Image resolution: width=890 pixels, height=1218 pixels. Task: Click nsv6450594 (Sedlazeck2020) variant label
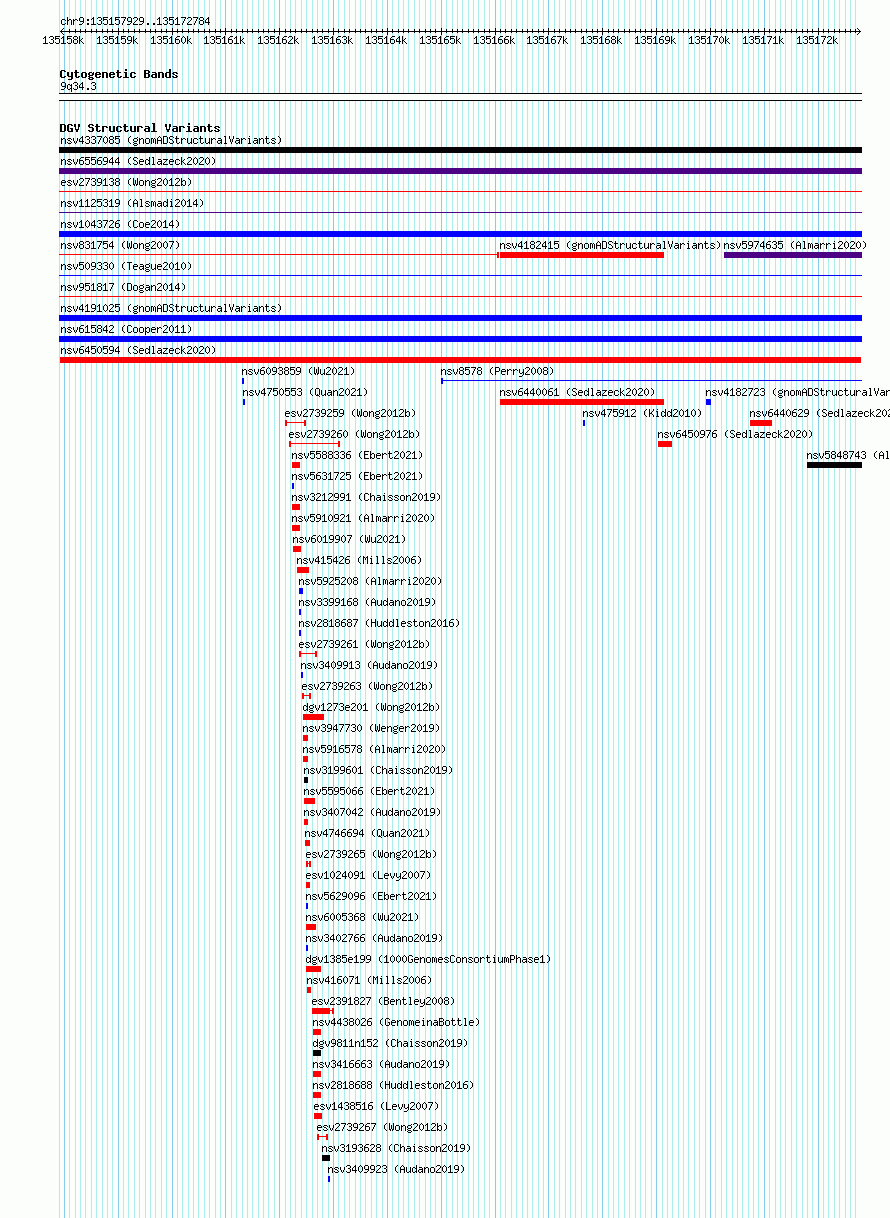pyautogui.click(x=138, y=350)
